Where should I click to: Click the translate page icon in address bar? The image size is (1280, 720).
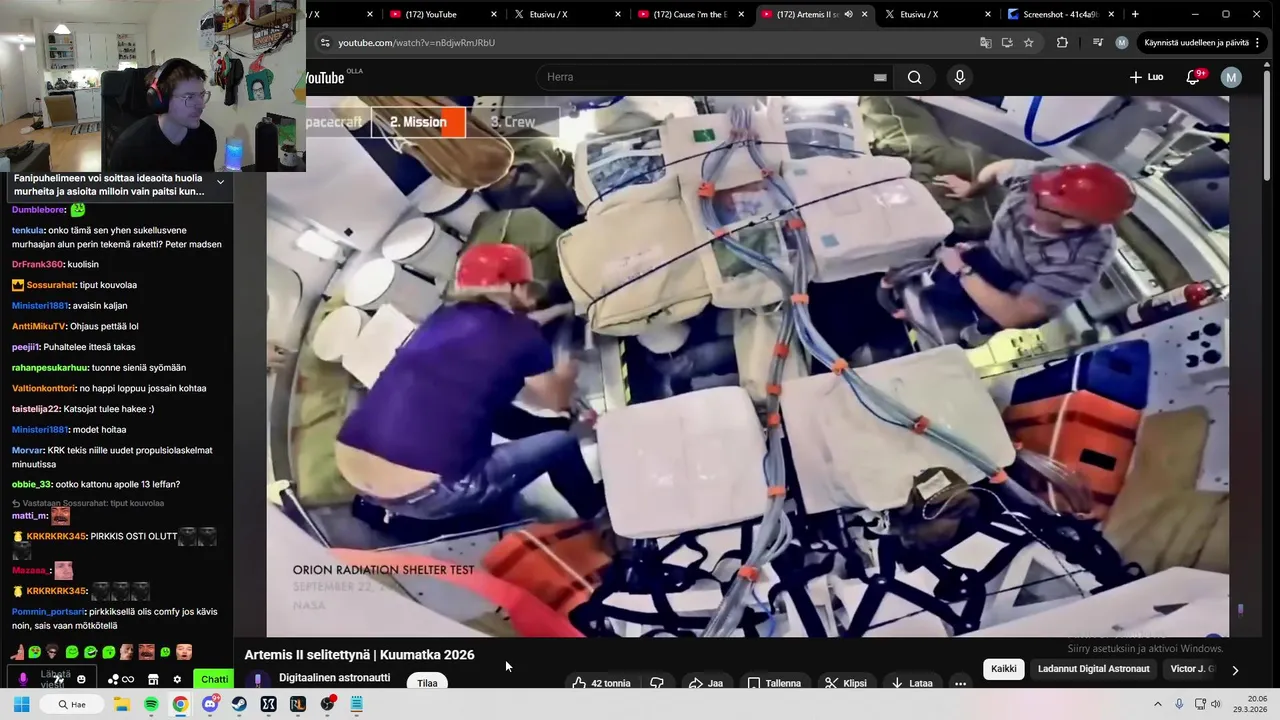coord(986,43)
